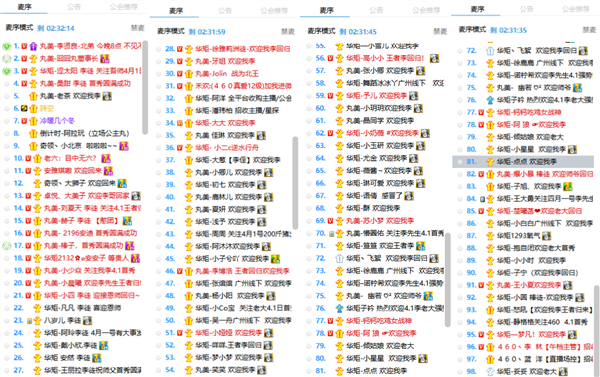
Task: Click the white shirt icon on entry 98
Action: [490, 371]
